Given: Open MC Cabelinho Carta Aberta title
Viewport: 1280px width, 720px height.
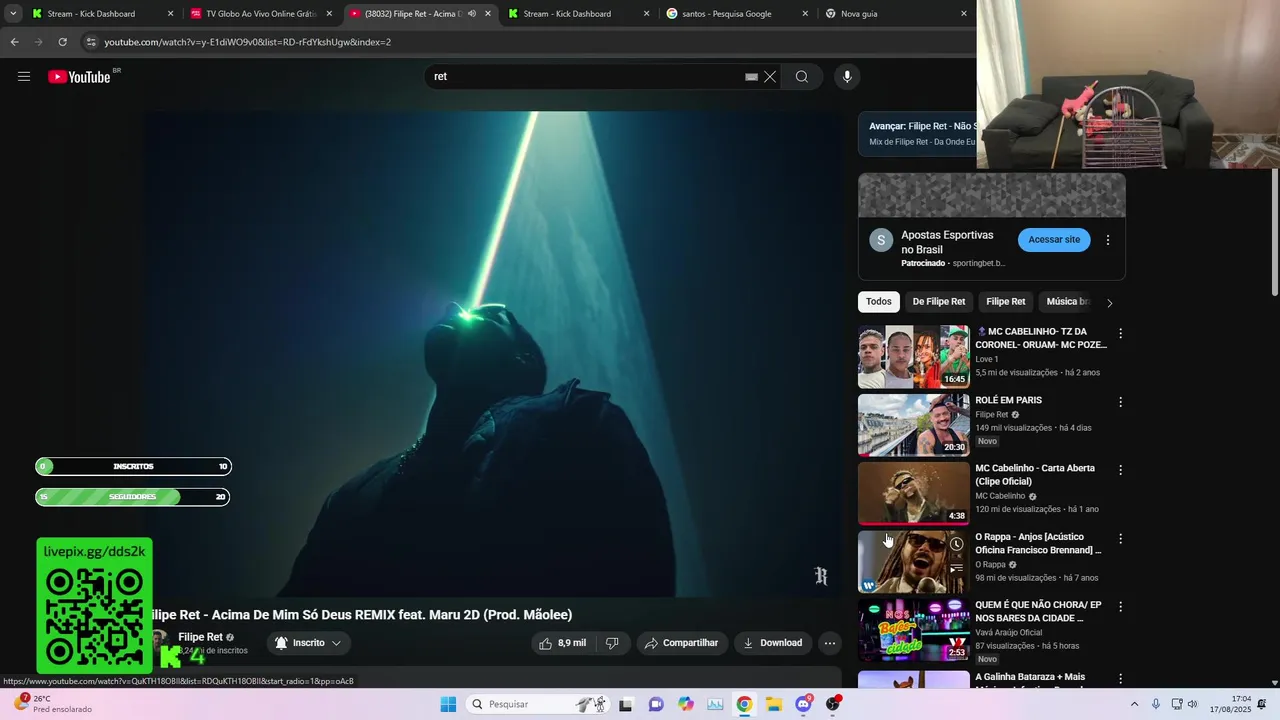Looking at the screenshot, I should (1036, 475).
